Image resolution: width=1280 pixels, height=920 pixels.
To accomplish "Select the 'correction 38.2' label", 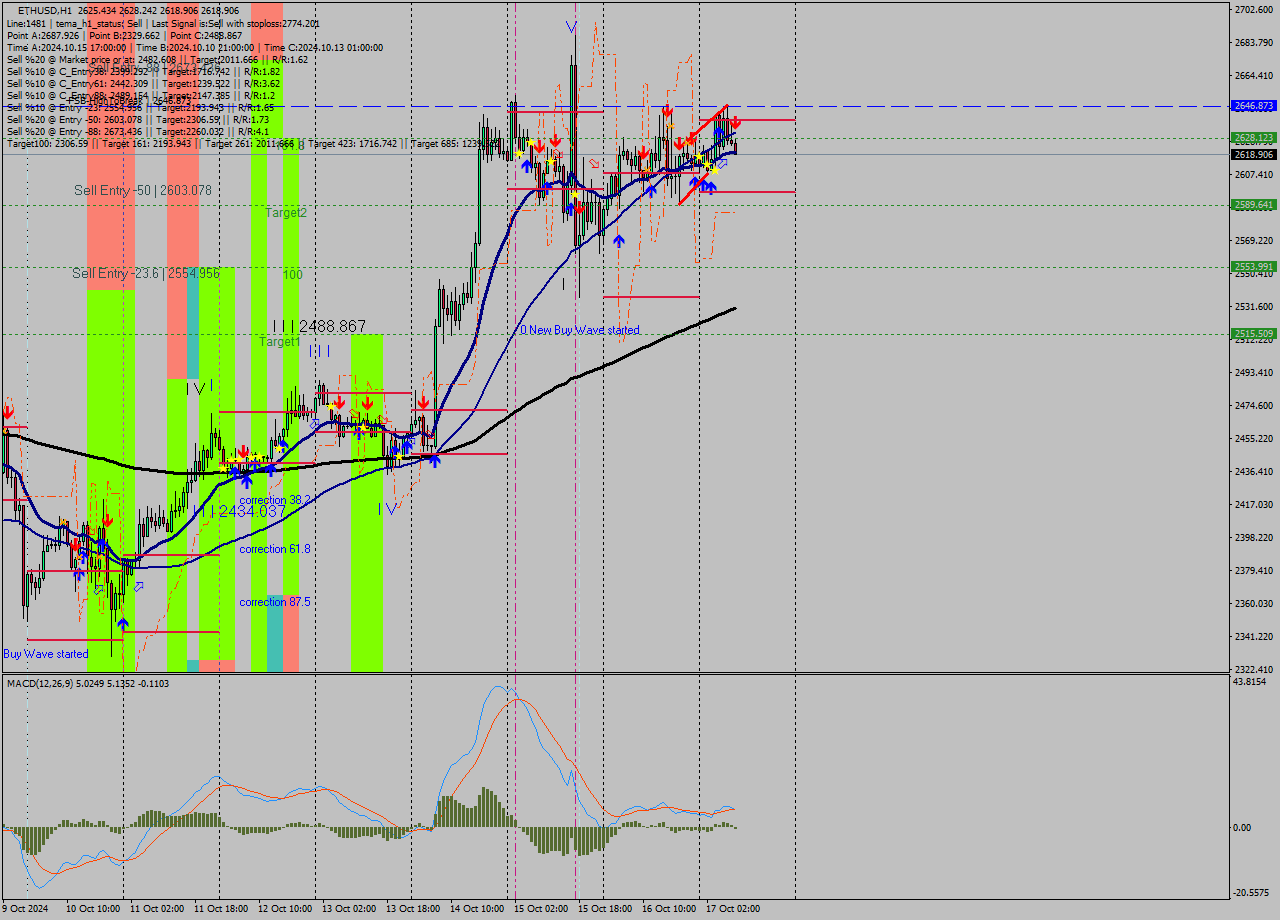I will click(277, 499).
